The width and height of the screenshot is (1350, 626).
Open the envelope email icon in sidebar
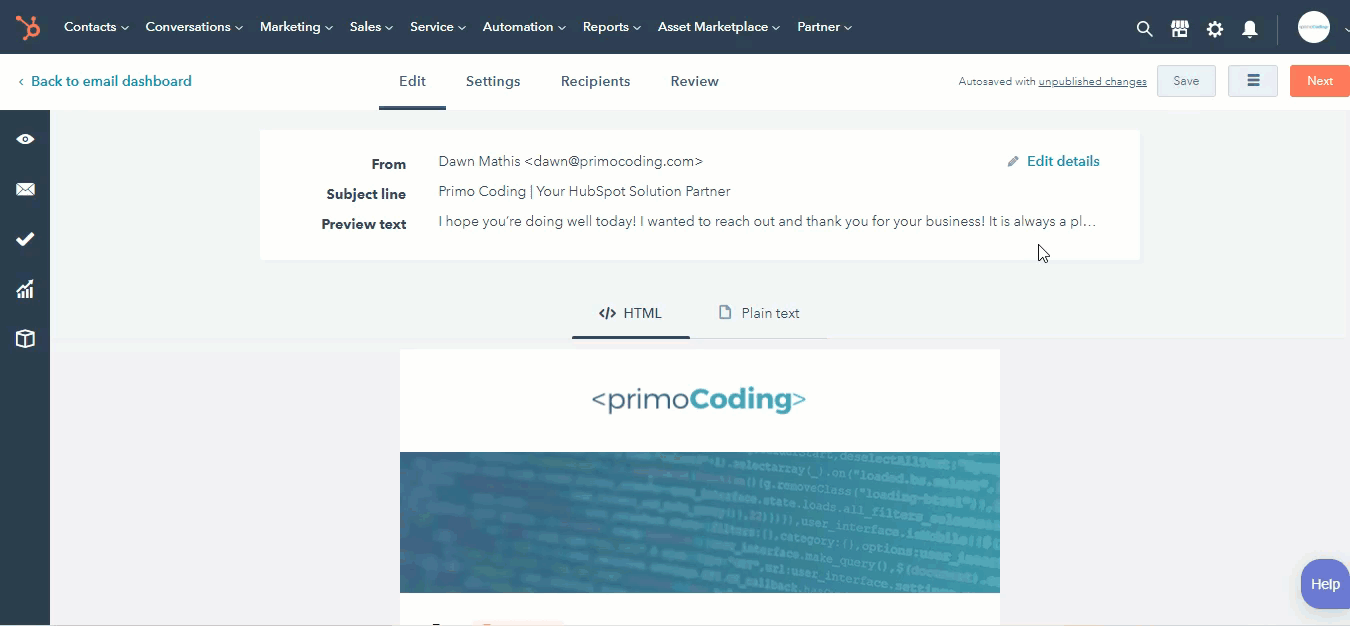coord(25,189)
